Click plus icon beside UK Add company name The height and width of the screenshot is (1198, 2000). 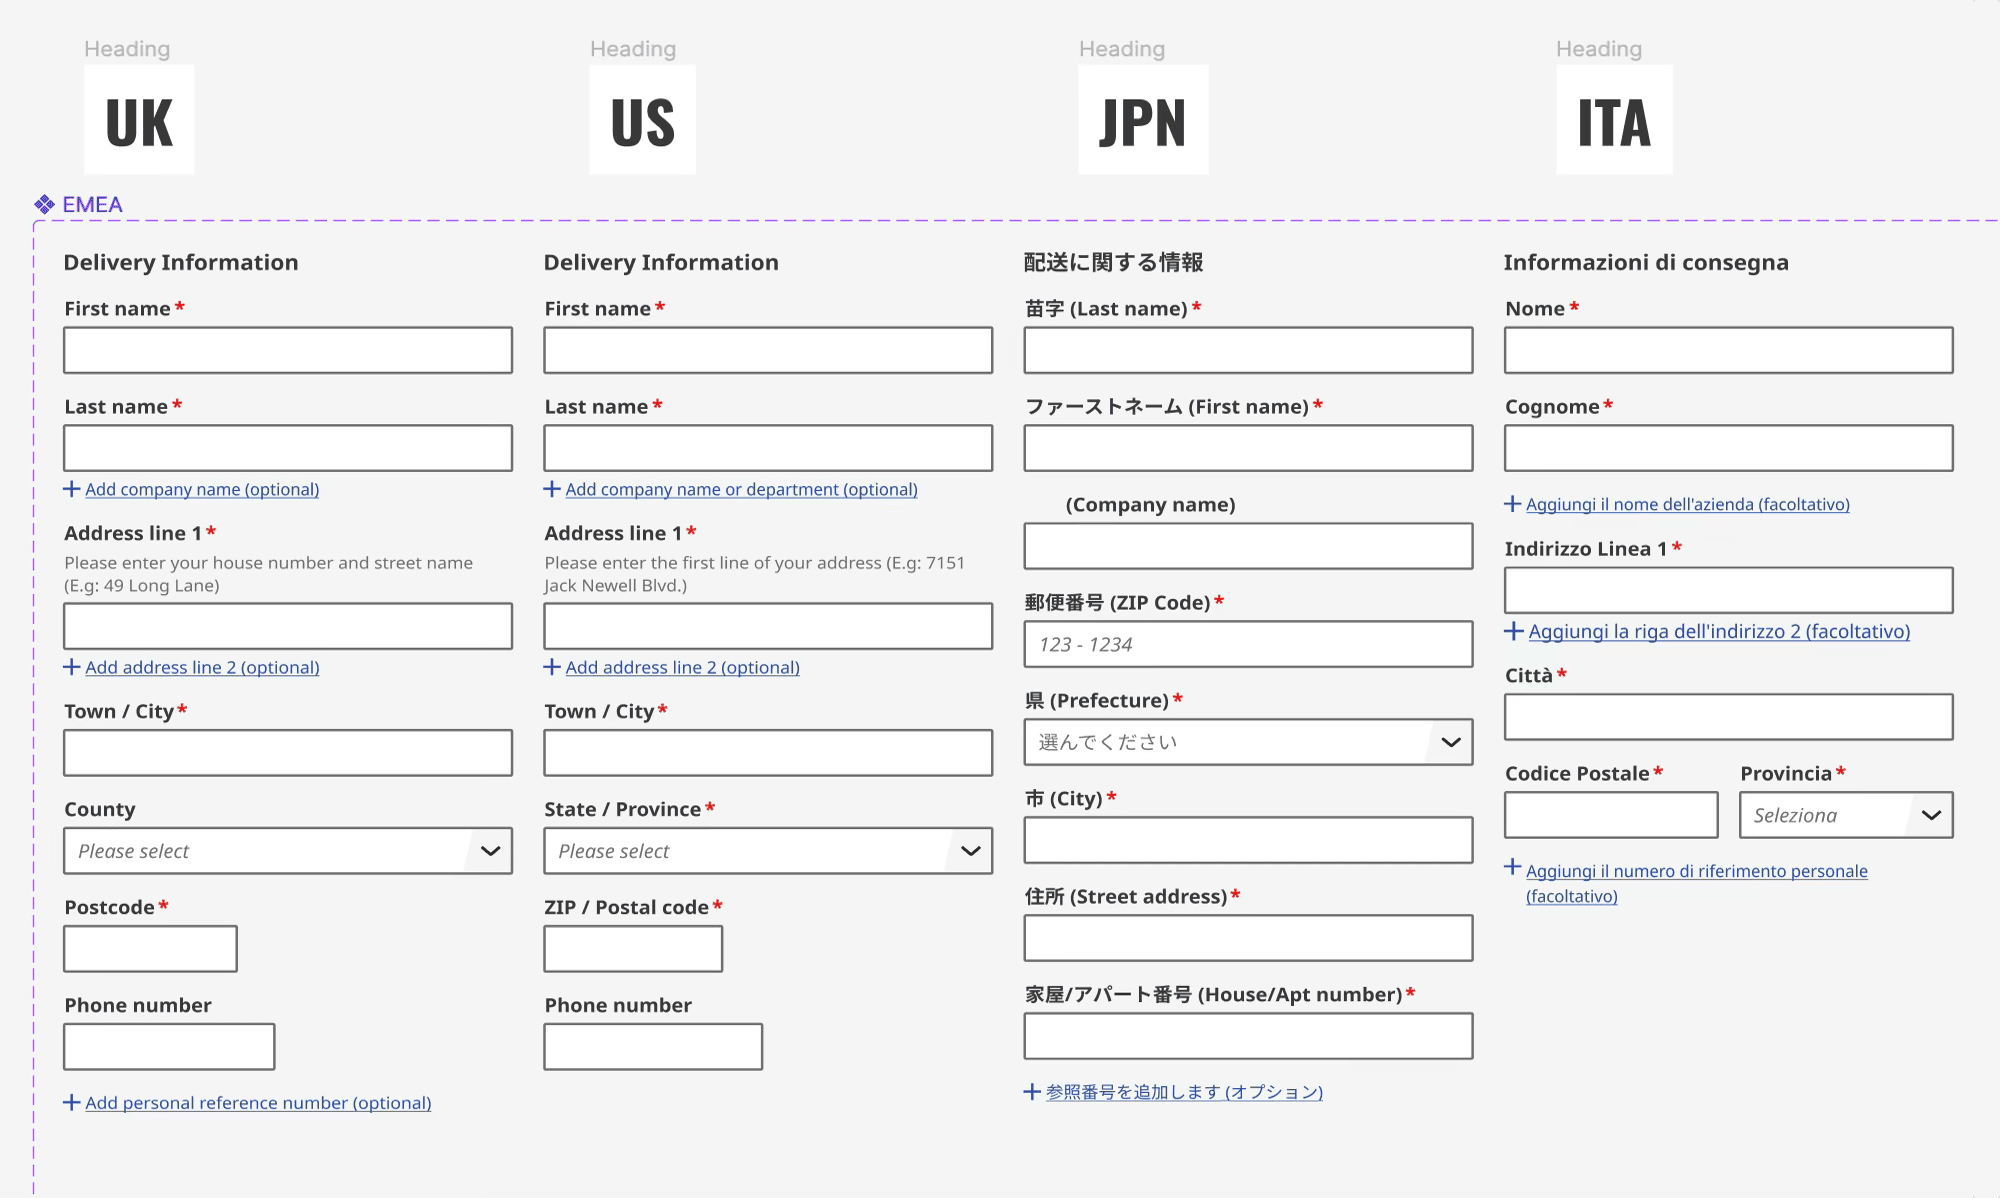(72, 489)
